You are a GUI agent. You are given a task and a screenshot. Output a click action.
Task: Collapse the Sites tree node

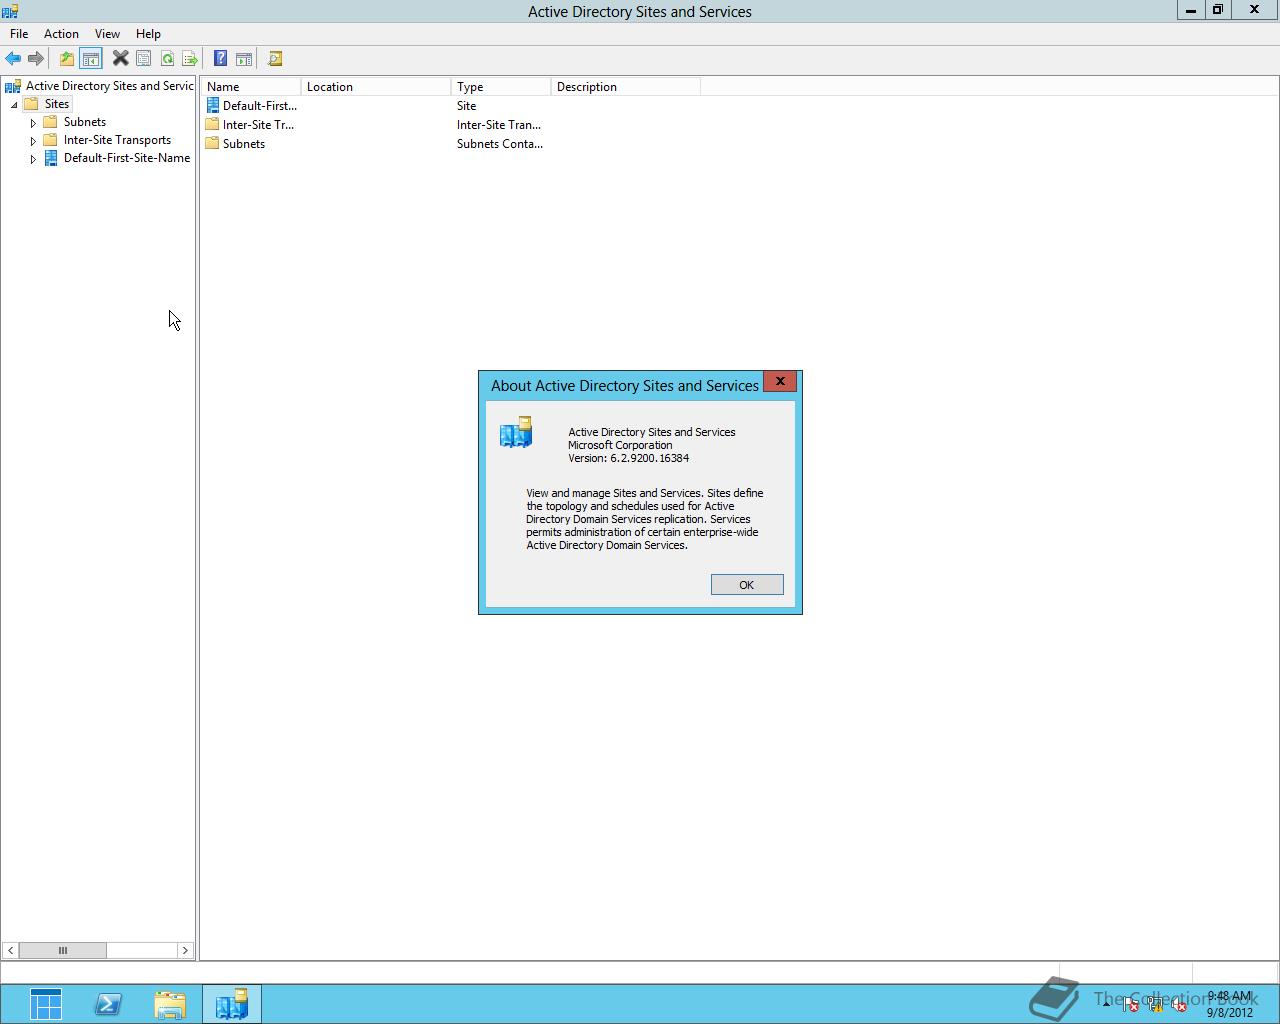[x=14, y=105]
